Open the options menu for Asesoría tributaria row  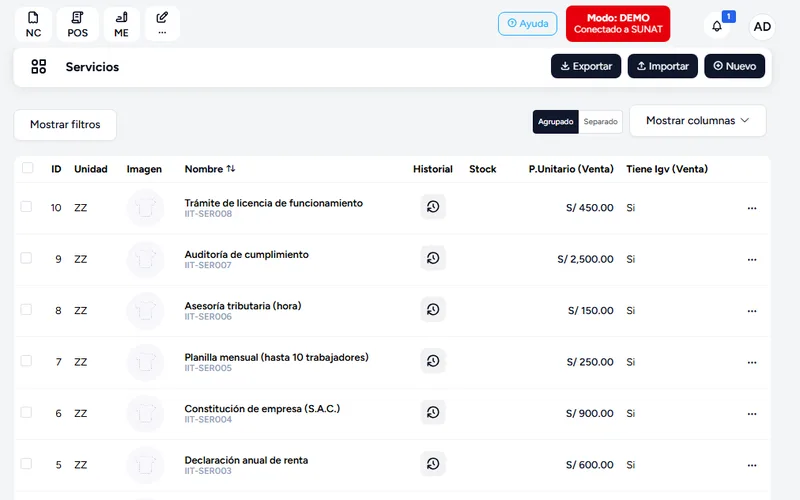click(x=752, y=311)
